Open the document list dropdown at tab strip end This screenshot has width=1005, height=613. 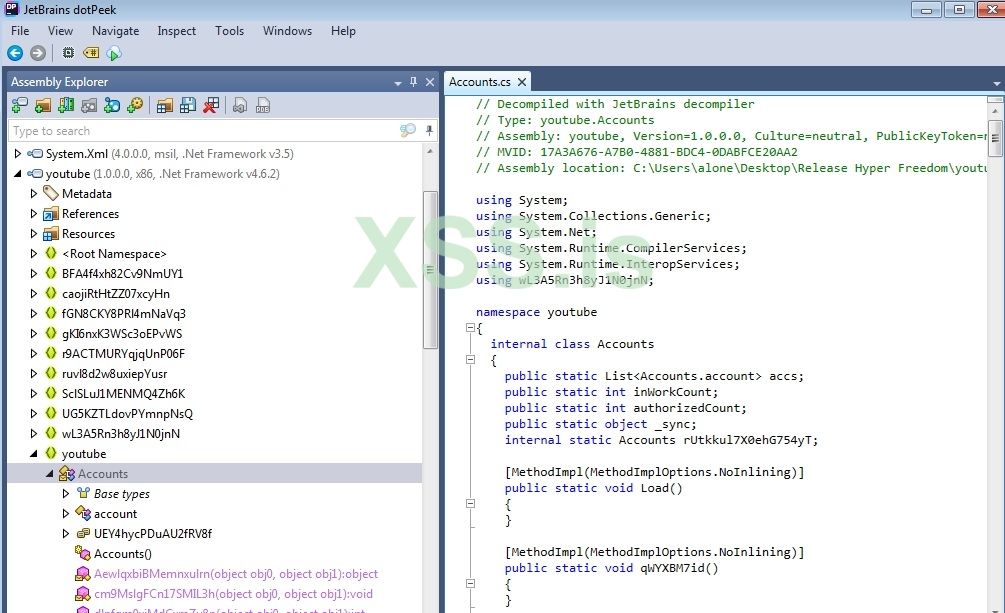pos(996,83)
